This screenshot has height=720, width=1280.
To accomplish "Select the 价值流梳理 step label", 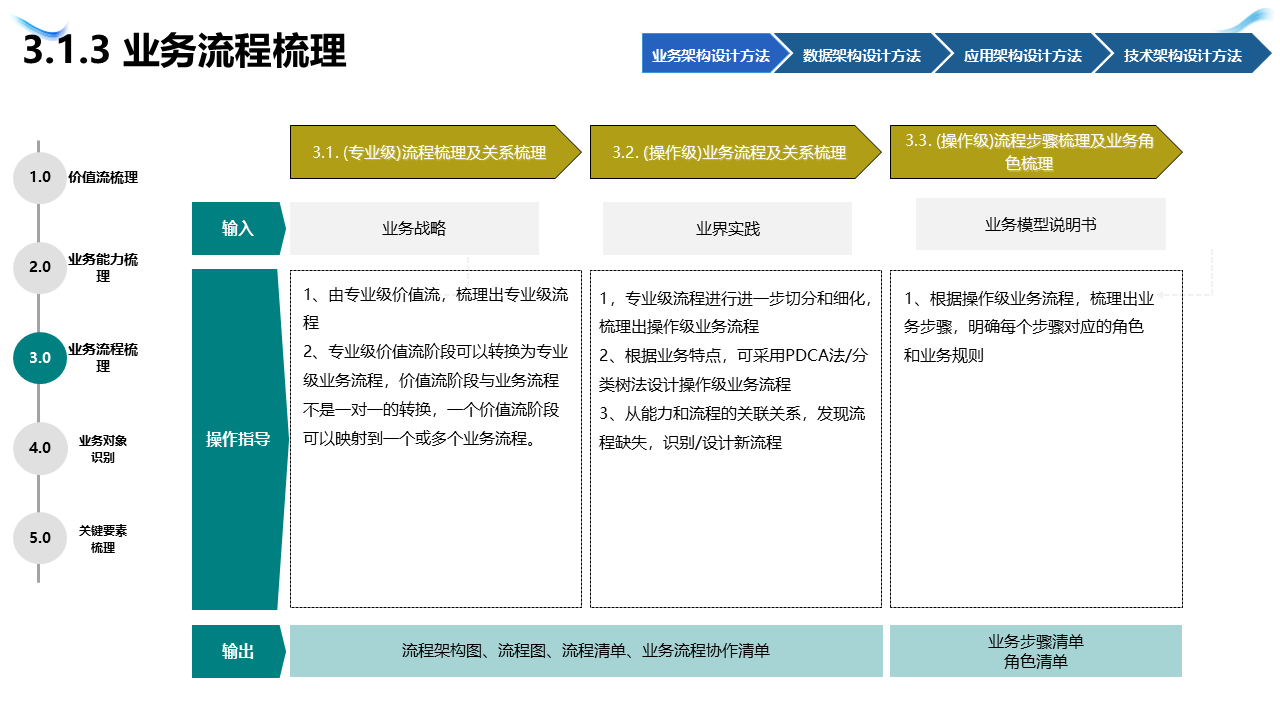I will [103, 178].
